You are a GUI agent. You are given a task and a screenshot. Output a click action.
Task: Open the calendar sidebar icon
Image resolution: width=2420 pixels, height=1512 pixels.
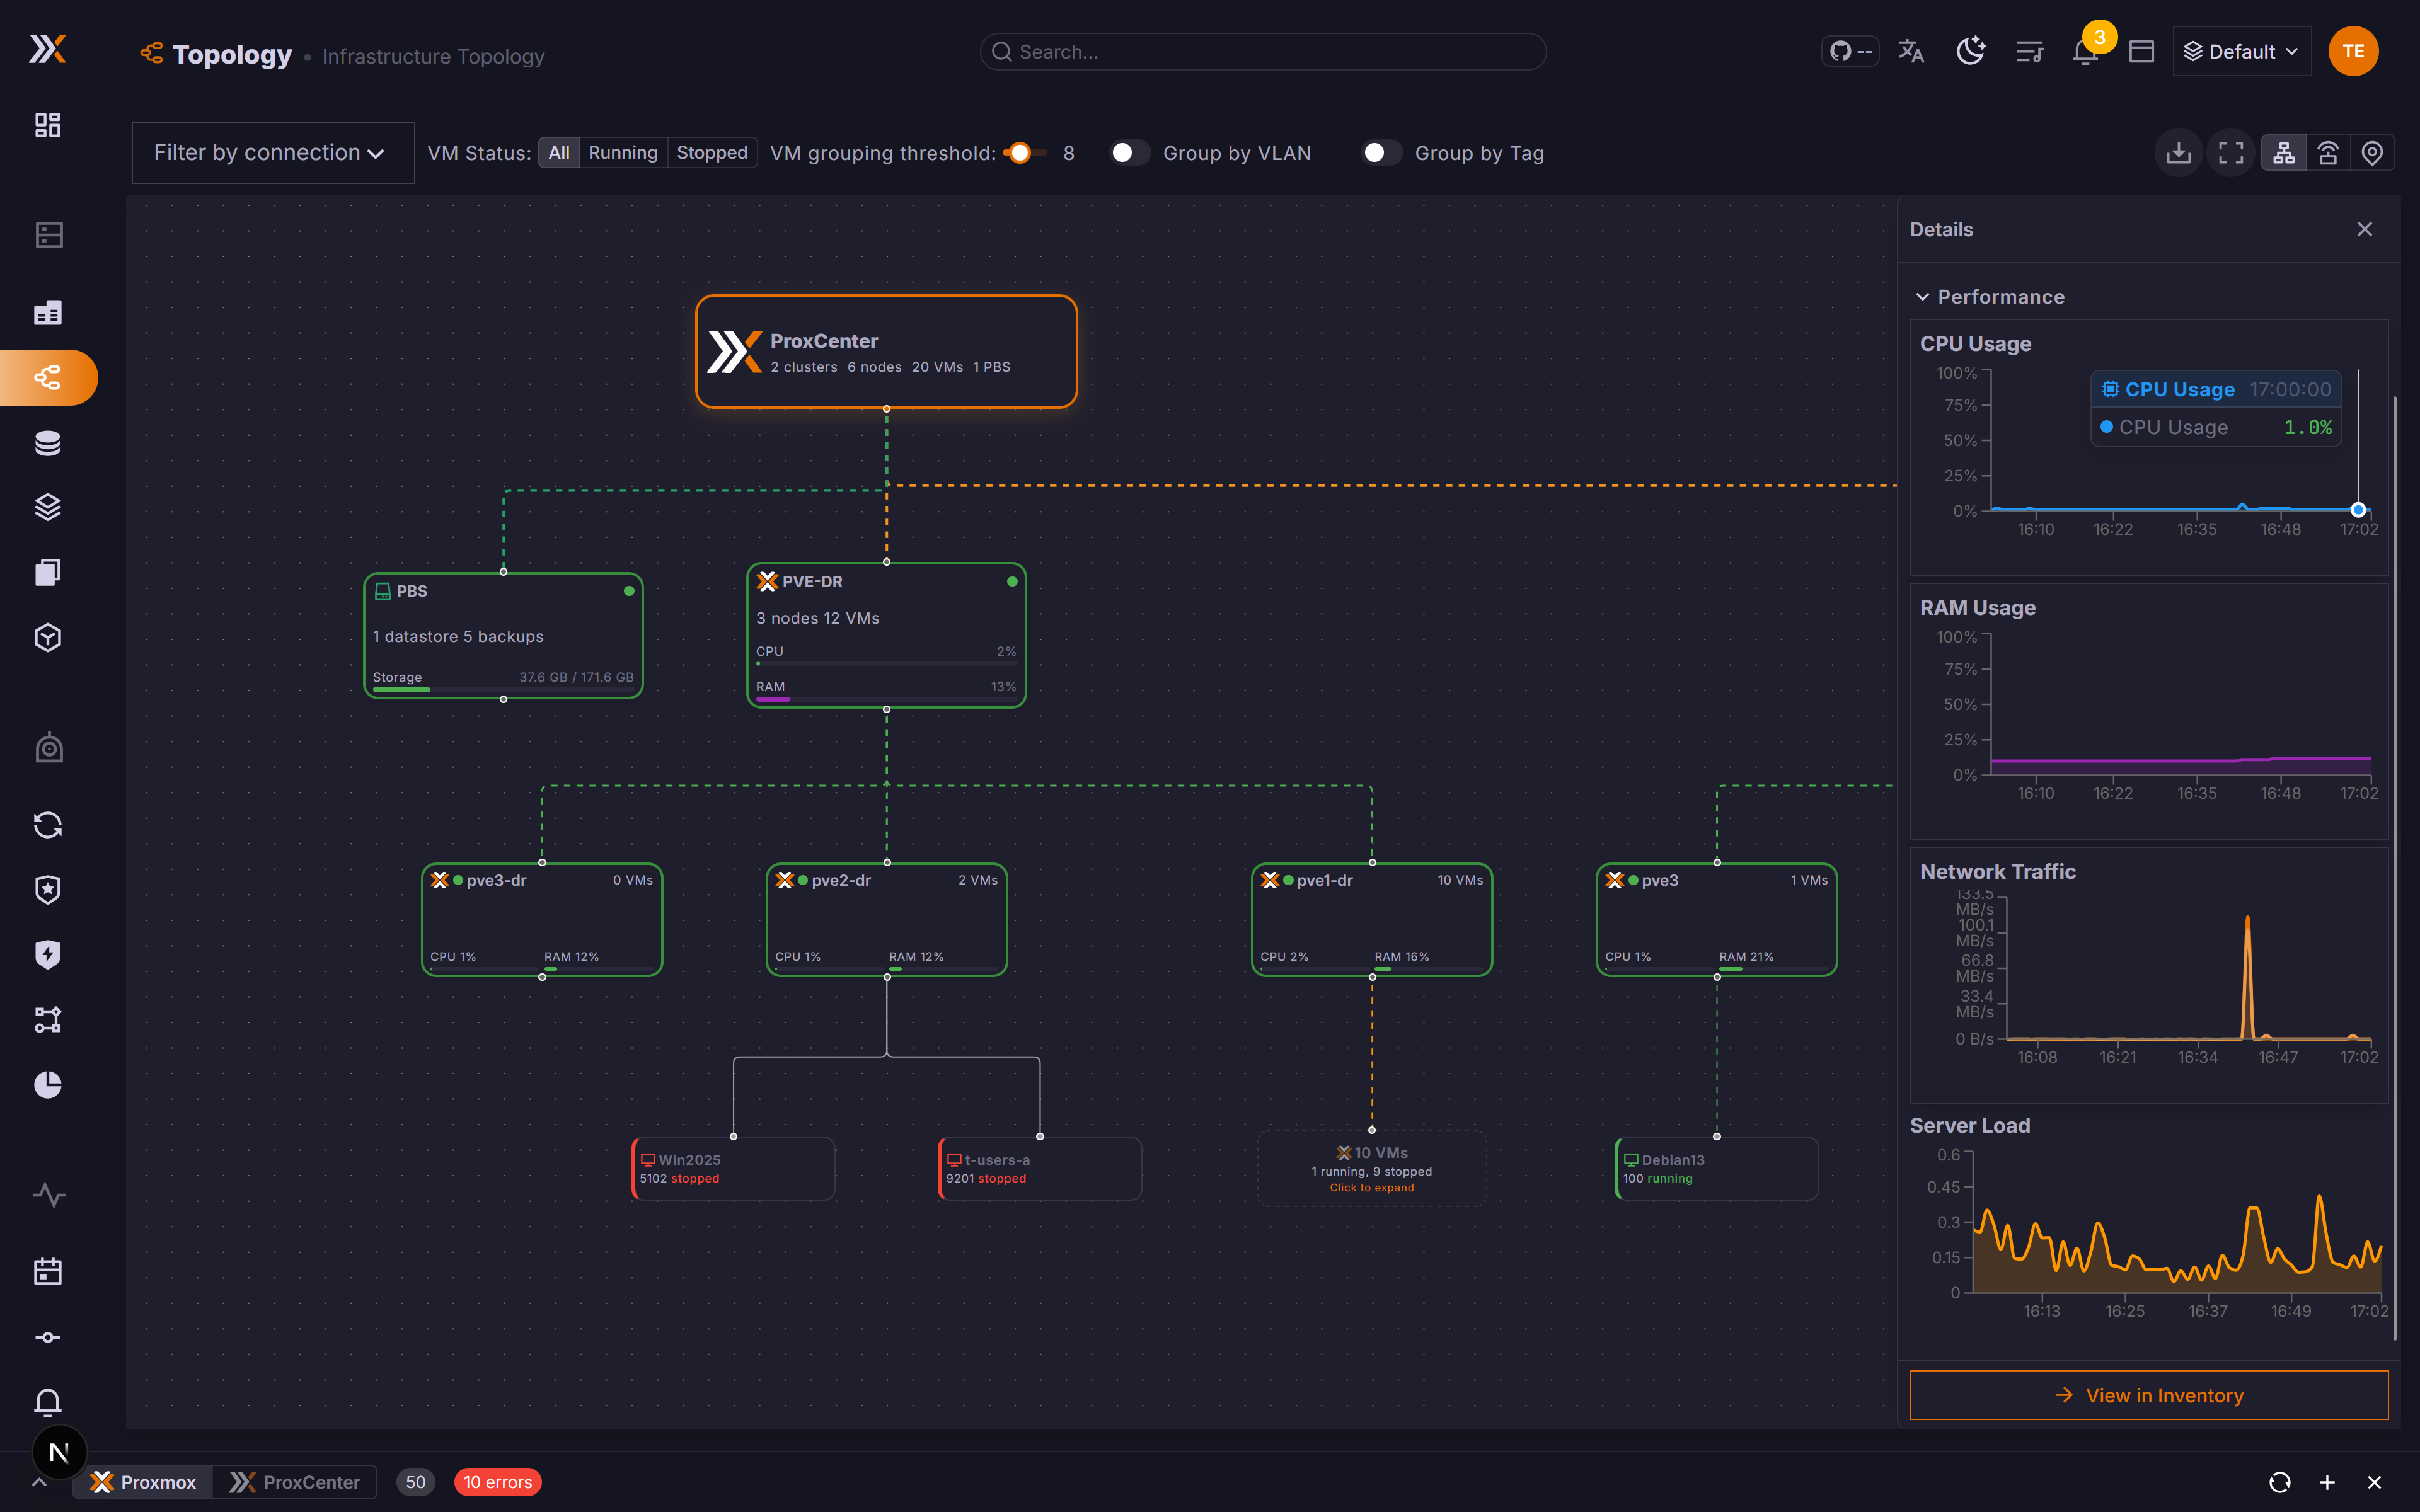pos(48,1272)
